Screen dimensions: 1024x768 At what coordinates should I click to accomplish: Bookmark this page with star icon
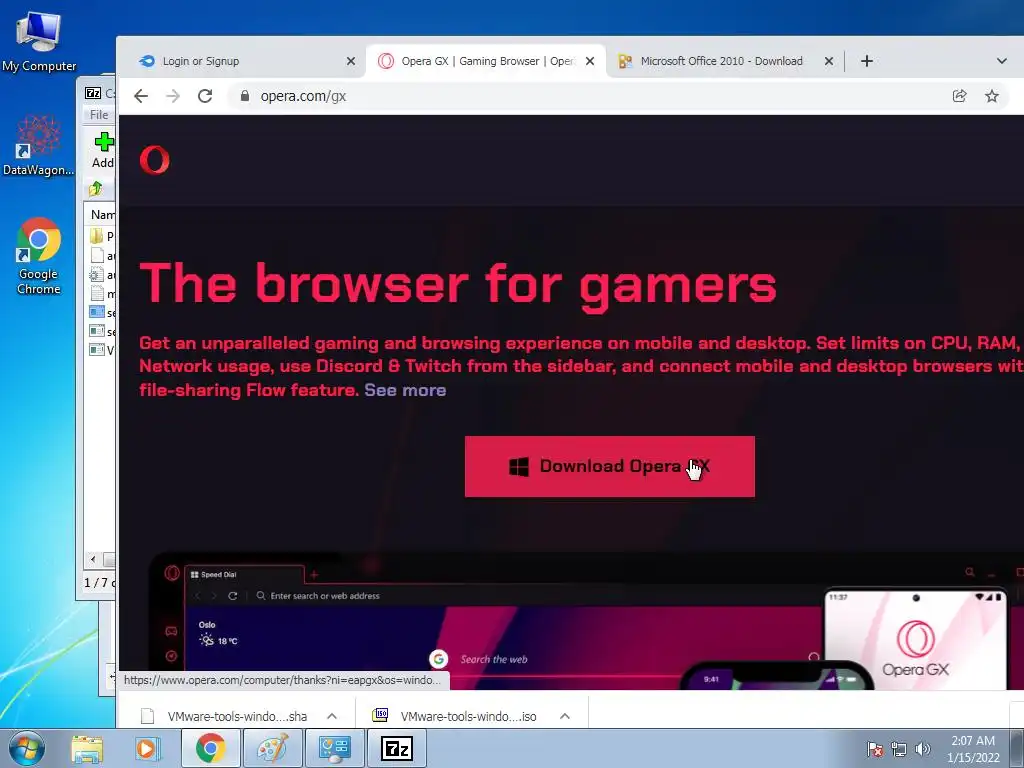(x=992, y=96)
